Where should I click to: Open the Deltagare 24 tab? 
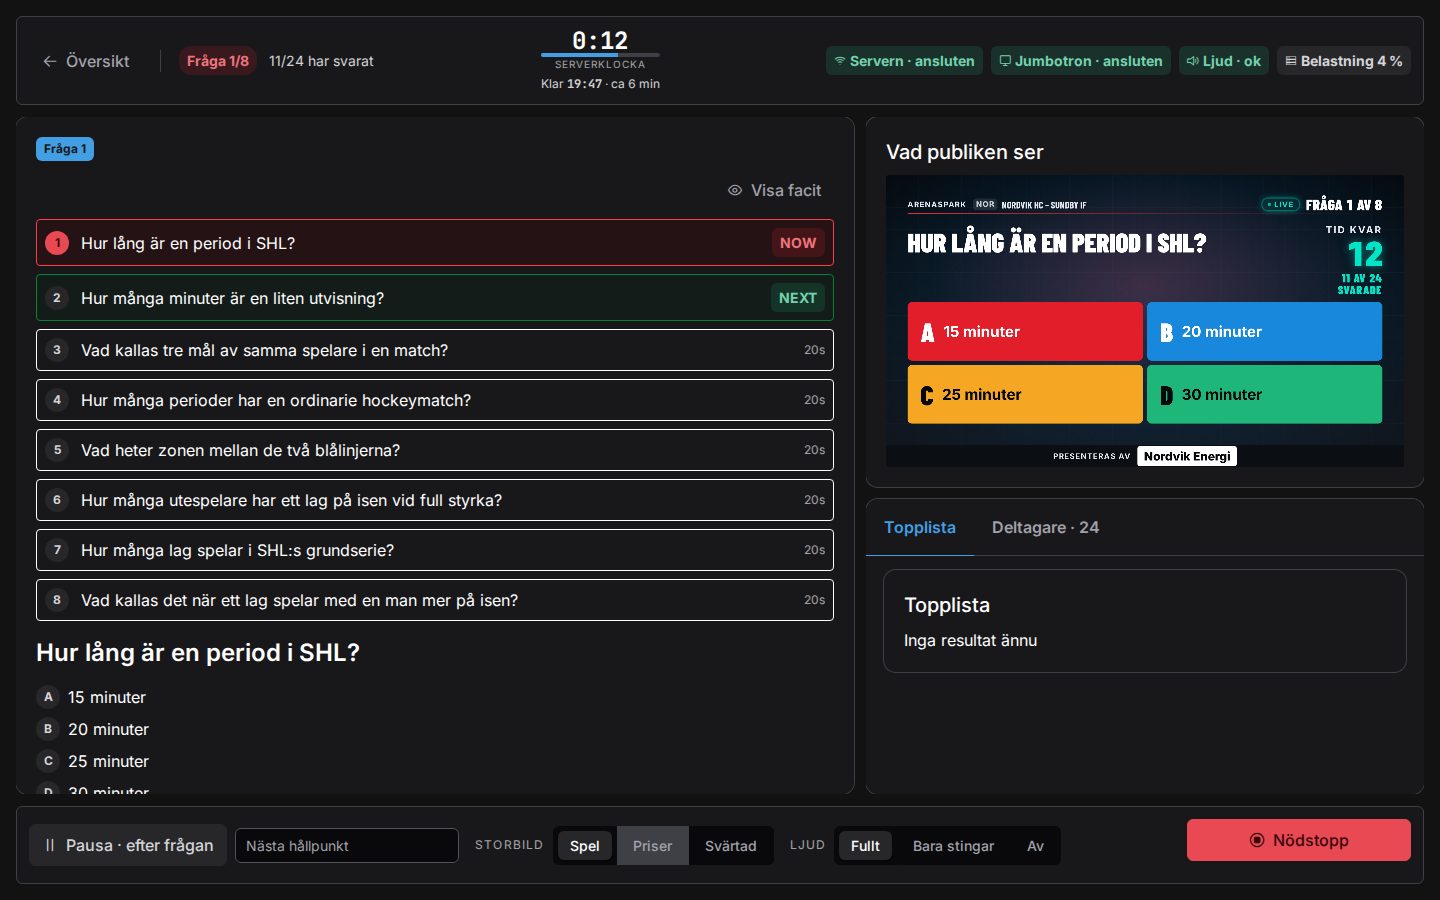click(1045, 527)
